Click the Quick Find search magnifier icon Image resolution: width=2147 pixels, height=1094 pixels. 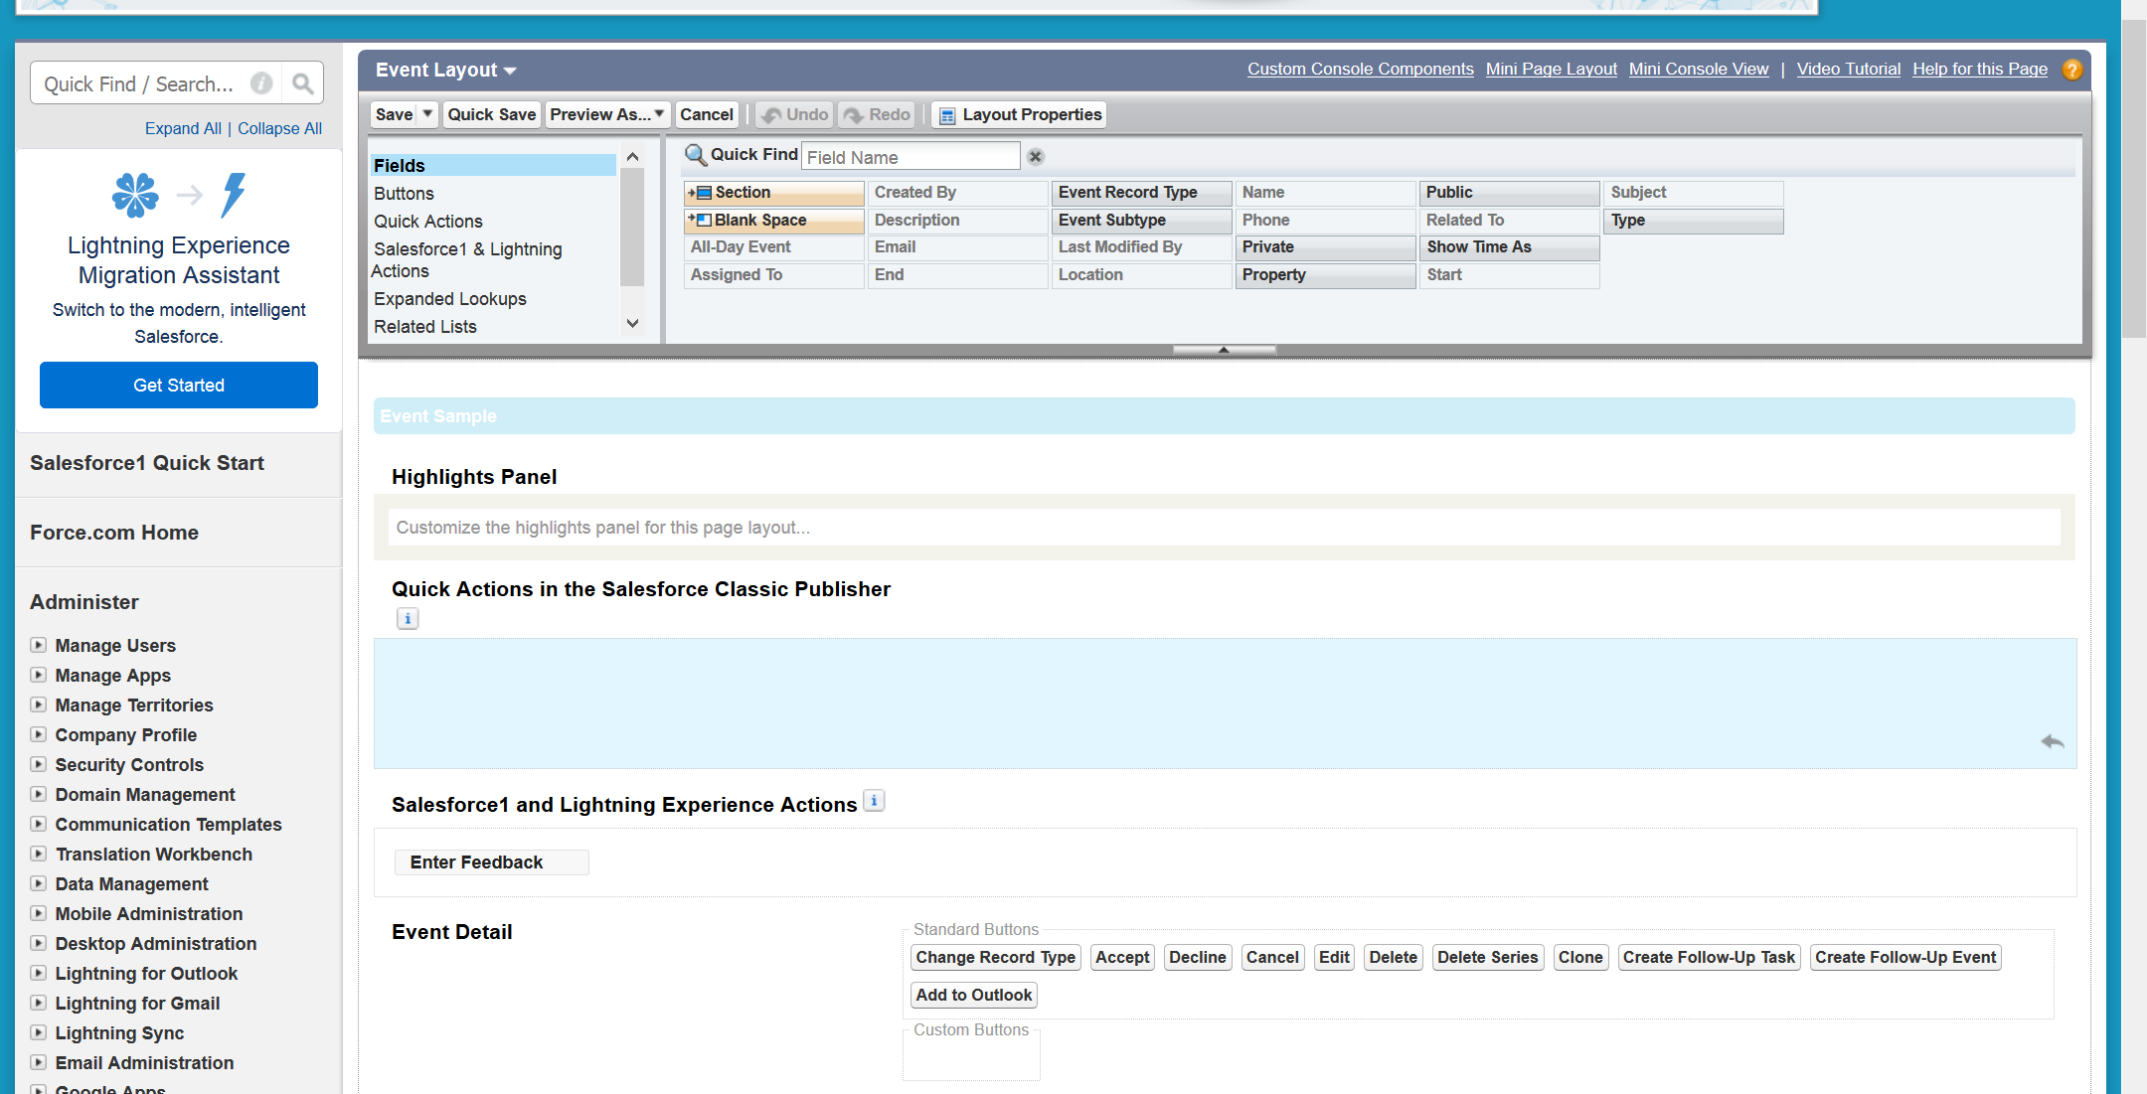click(x=302, y=84)
